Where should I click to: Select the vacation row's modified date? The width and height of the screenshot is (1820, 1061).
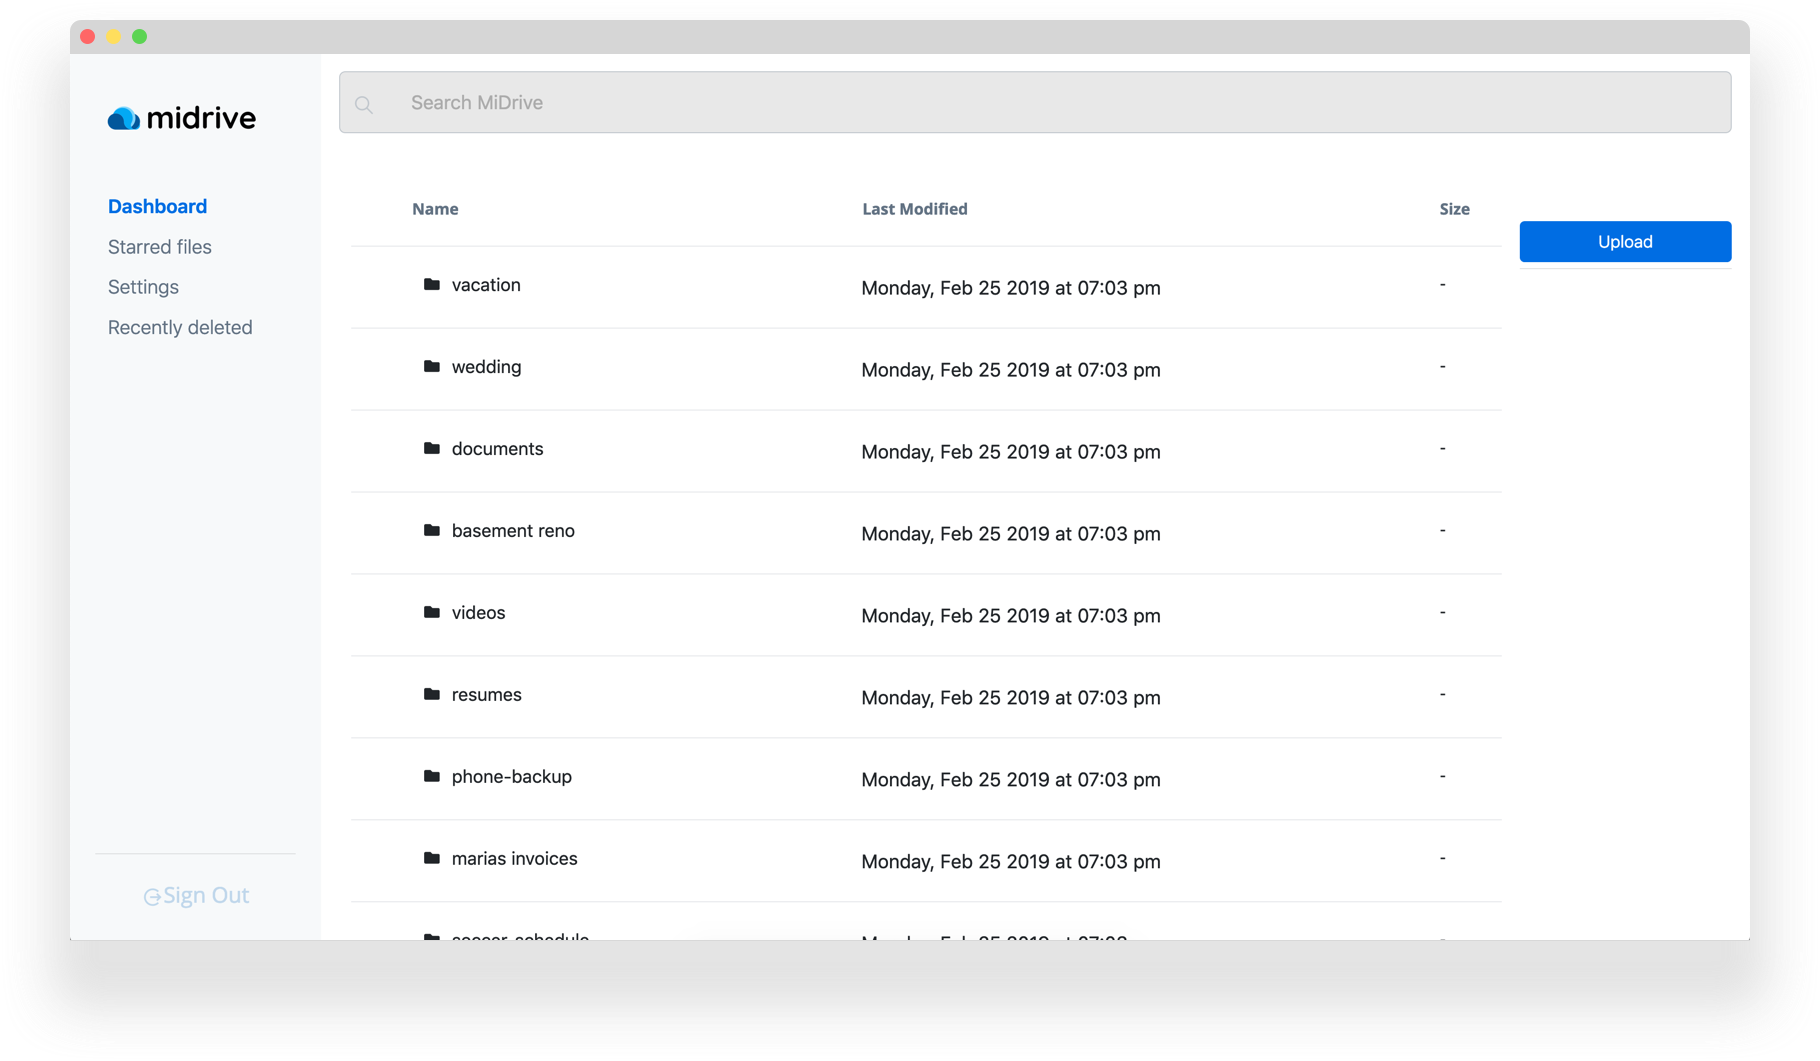click(1011, 288)
